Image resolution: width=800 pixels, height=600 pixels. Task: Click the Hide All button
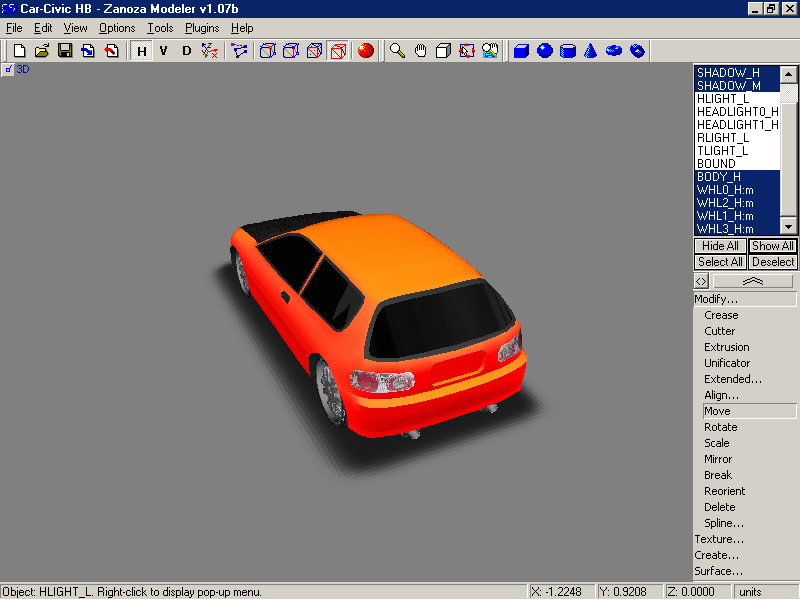[x=720, y=246]
